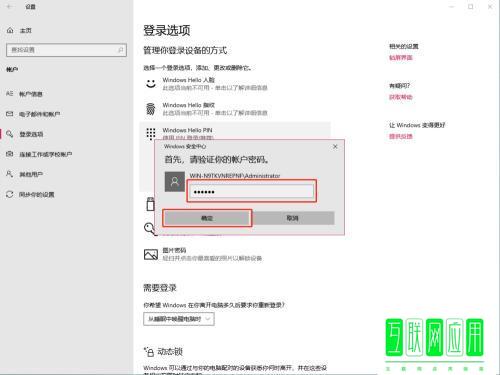Select the Windows Hello PIN keypad icon
The width and height of the screenshot is (500, 375).
pos(151,134)
